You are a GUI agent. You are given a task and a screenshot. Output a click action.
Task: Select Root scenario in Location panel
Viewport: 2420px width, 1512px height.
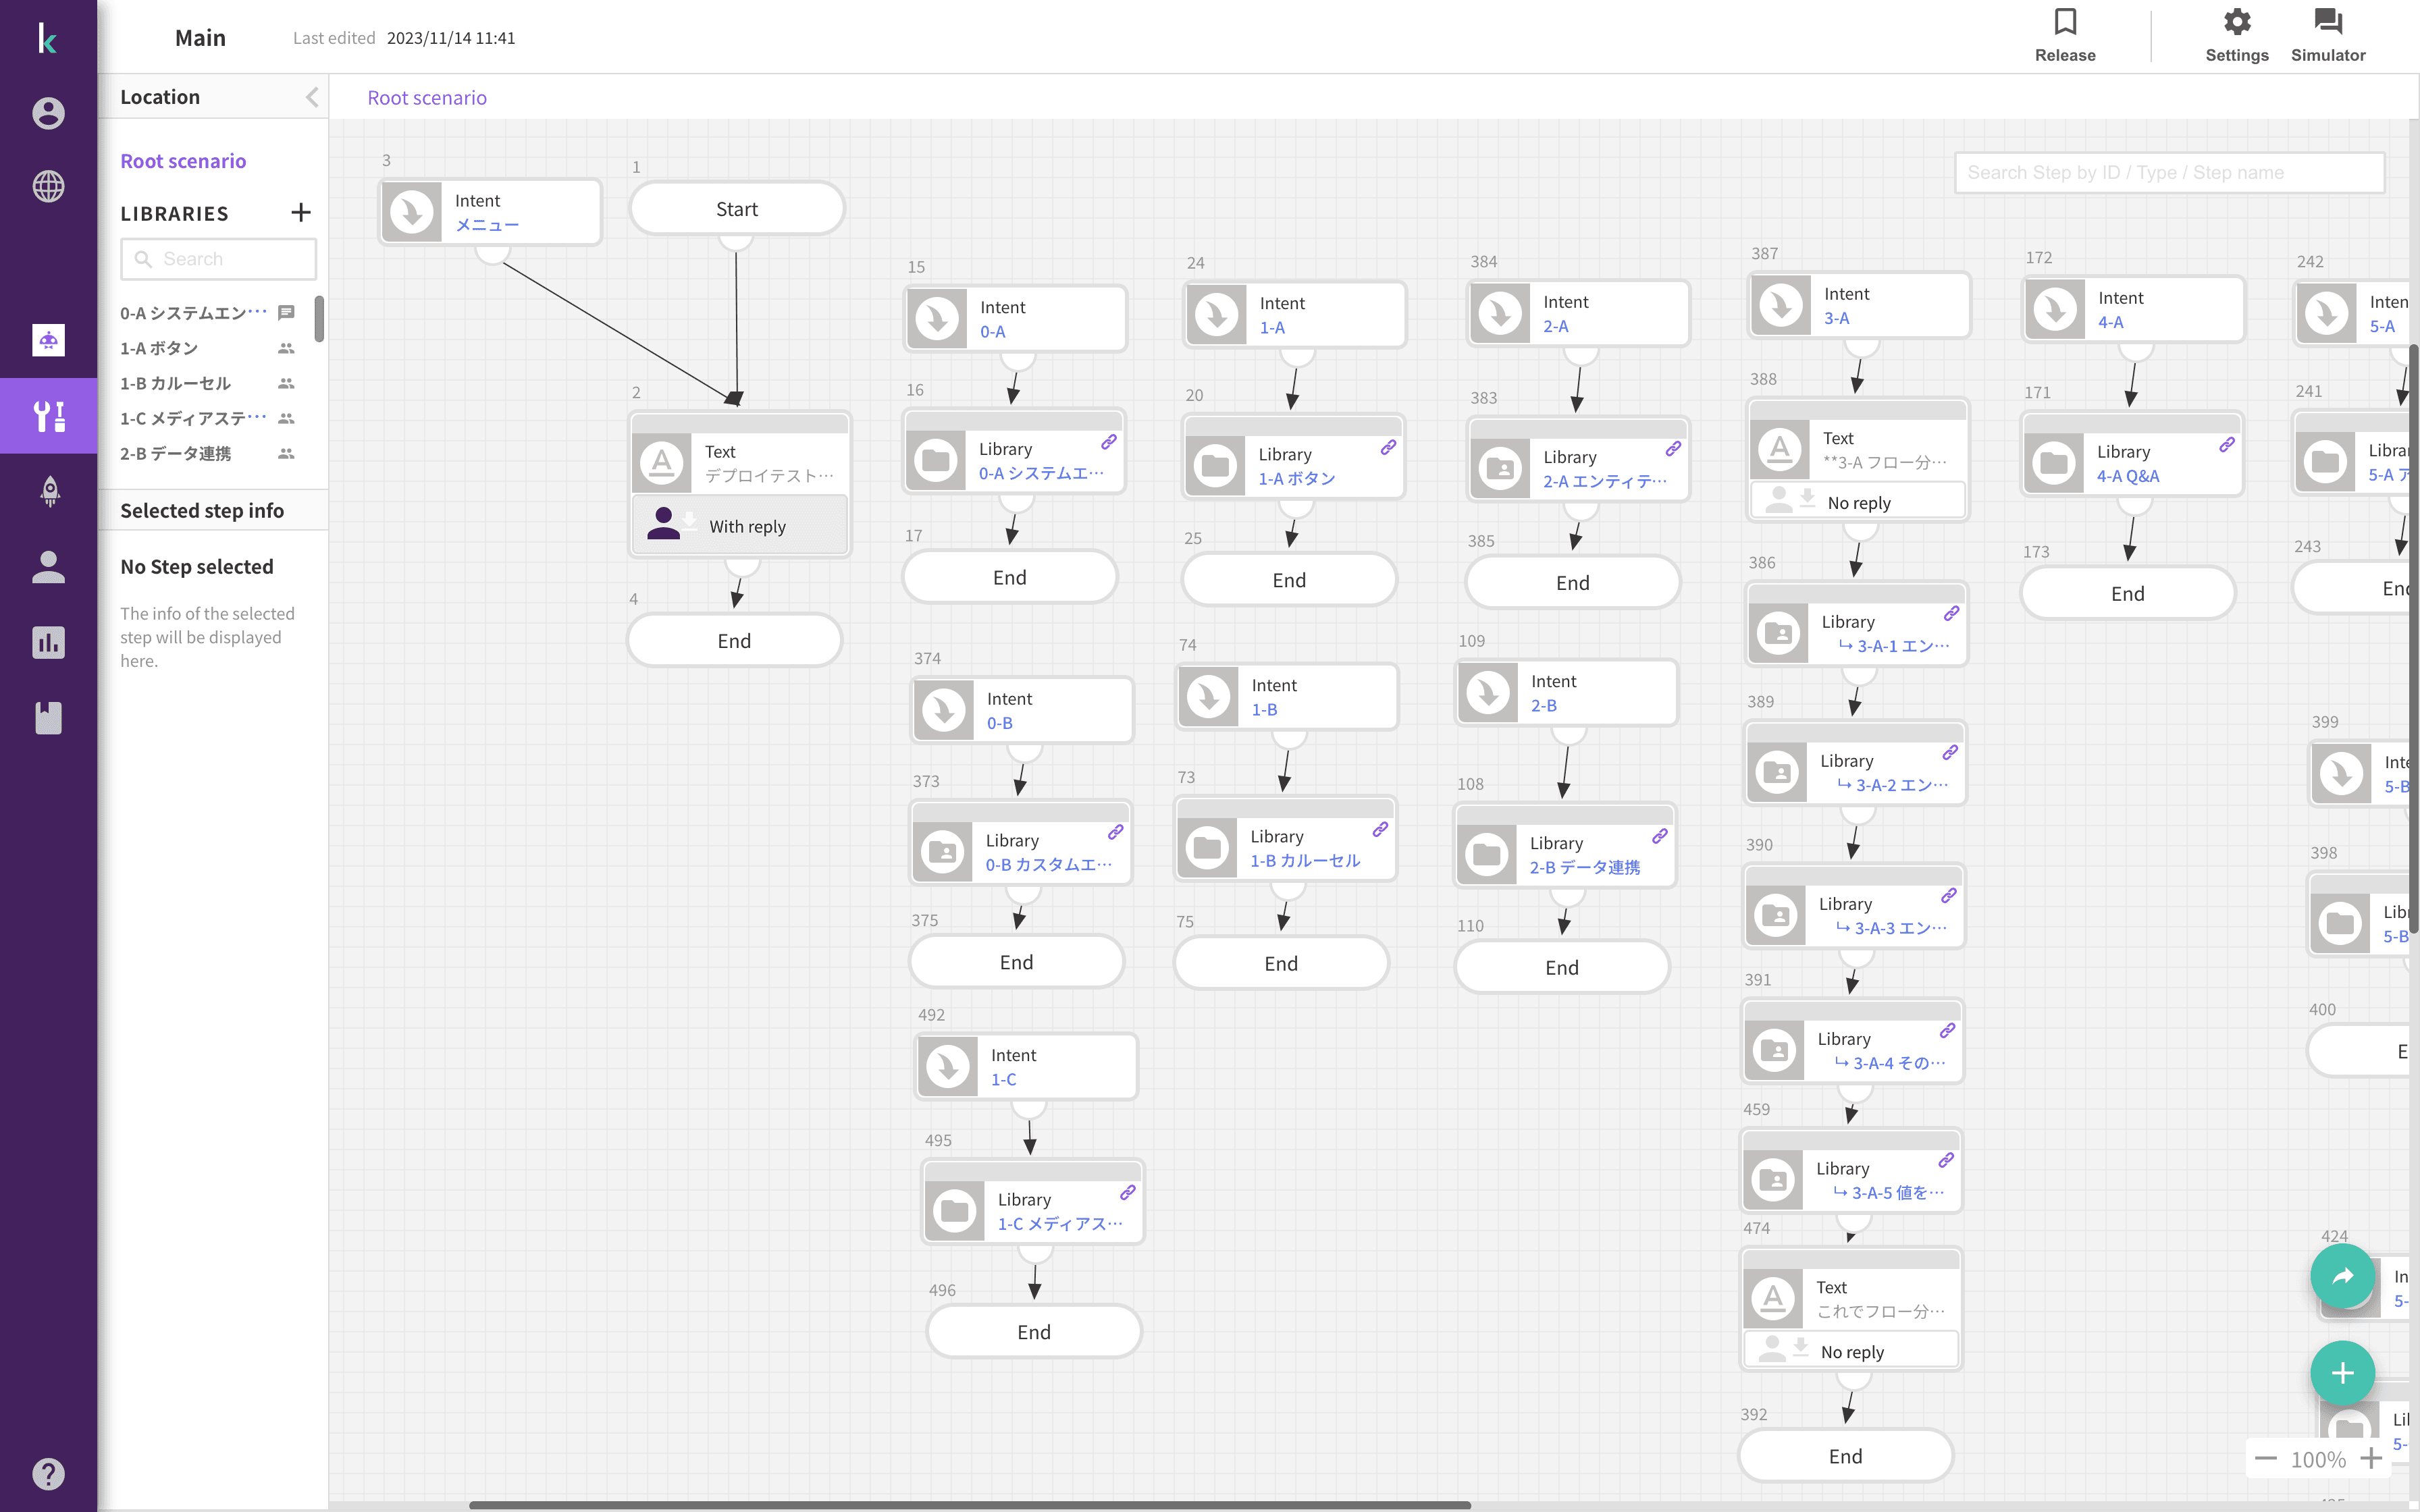click(183, 161)
